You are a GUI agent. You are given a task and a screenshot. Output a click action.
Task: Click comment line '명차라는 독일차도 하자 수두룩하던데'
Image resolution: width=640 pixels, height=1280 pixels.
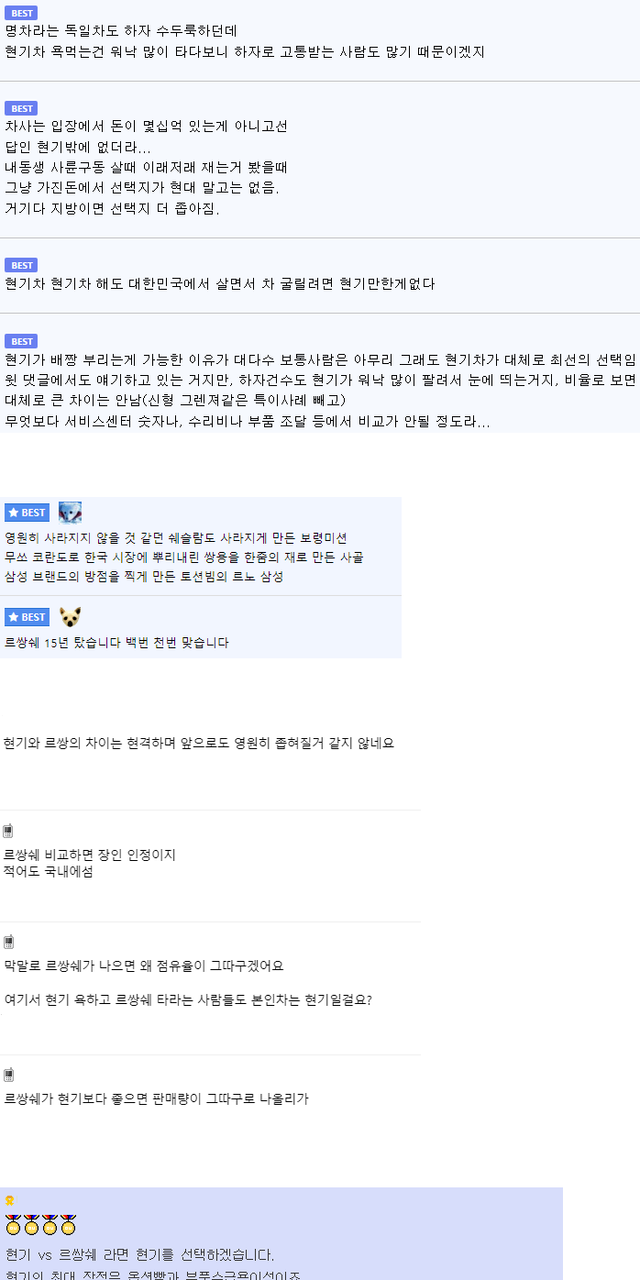120,31
